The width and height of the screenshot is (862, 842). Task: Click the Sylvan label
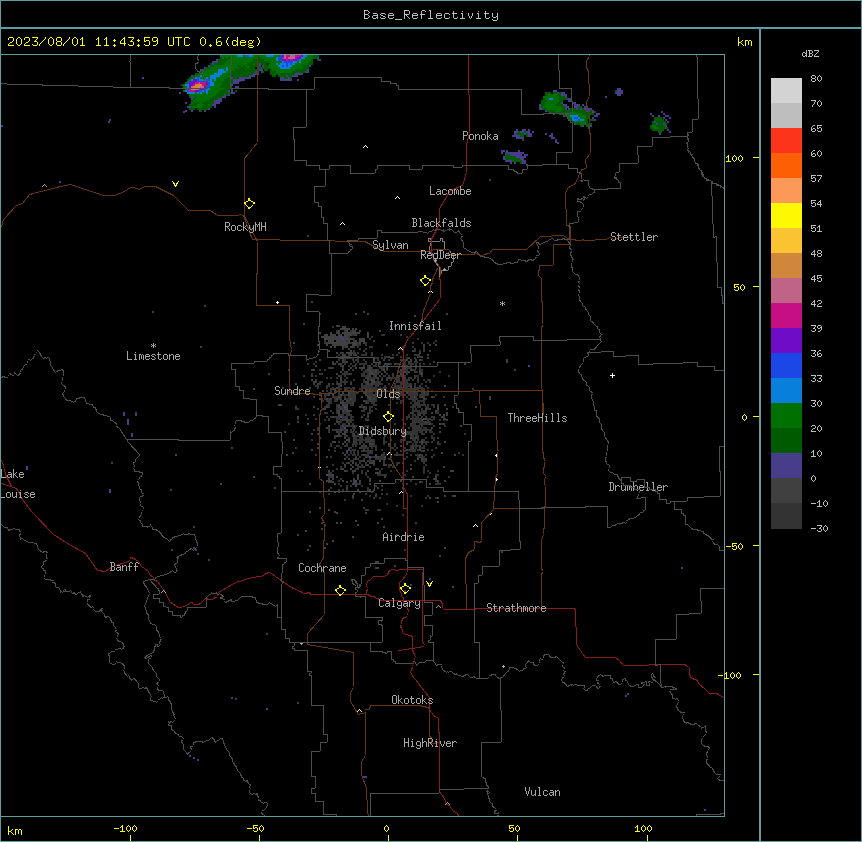390,245
